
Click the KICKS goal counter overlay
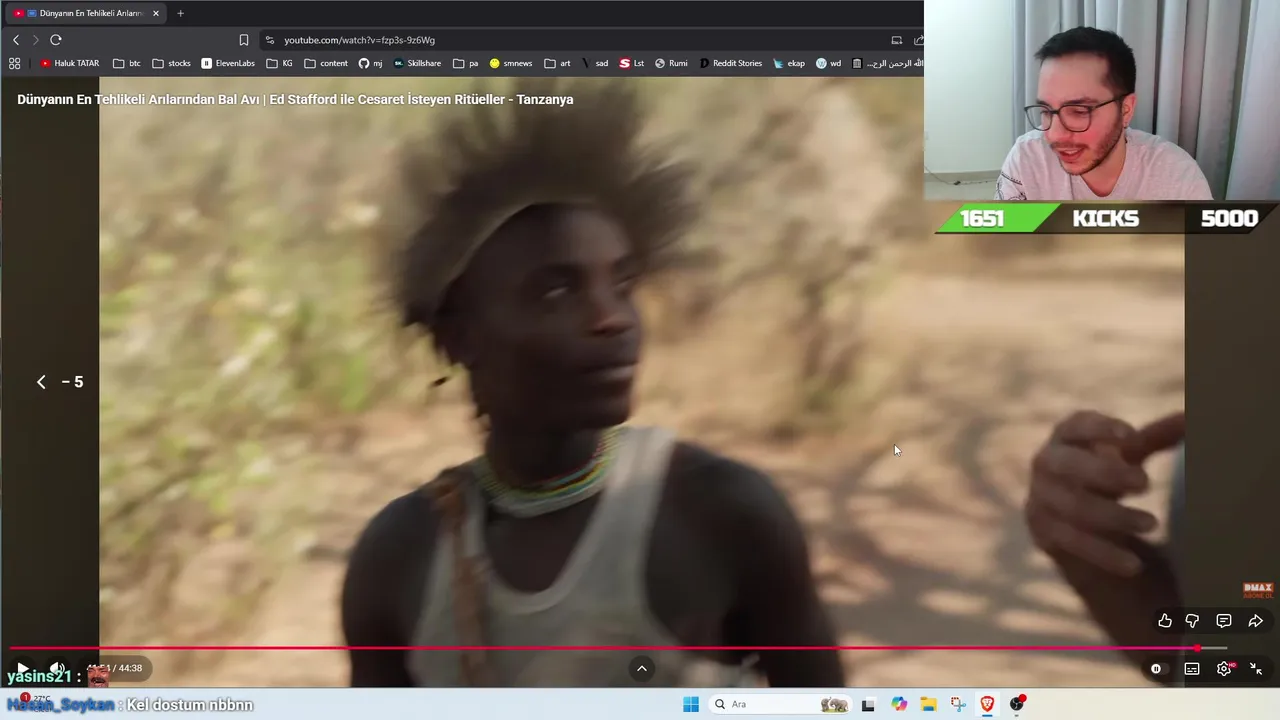1106,218
